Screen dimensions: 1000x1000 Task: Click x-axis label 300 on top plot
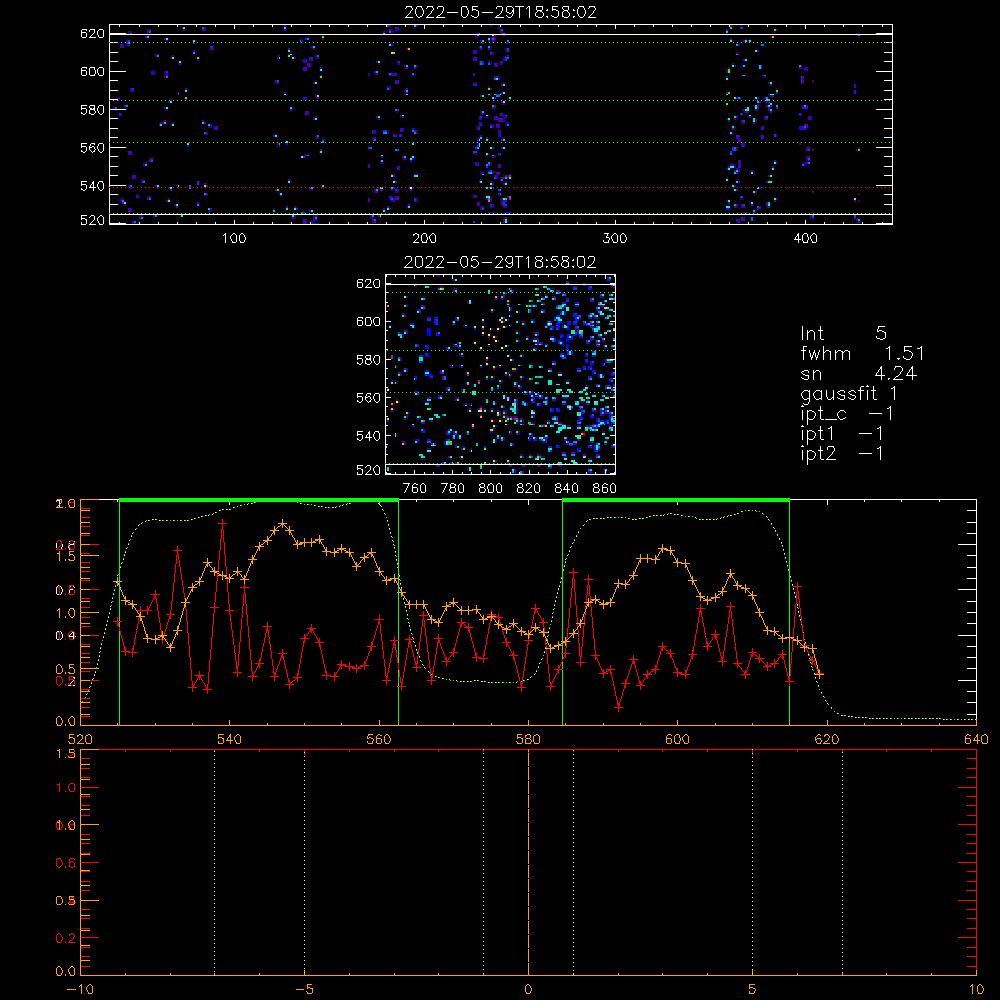pyautogui.click(x=615, y=239)
